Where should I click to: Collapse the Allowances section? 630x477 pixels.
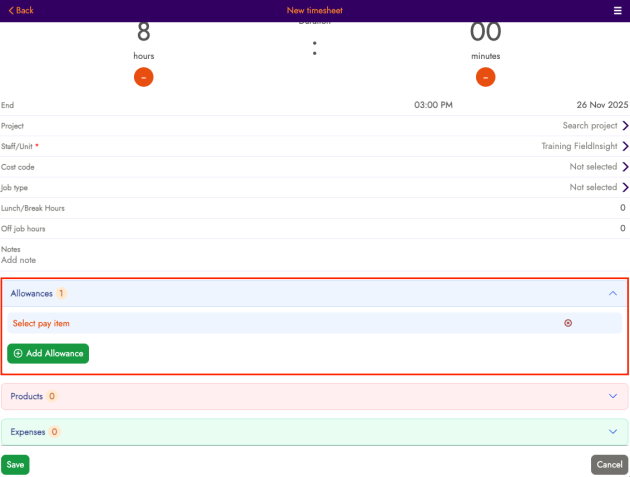tap(613, 294)
